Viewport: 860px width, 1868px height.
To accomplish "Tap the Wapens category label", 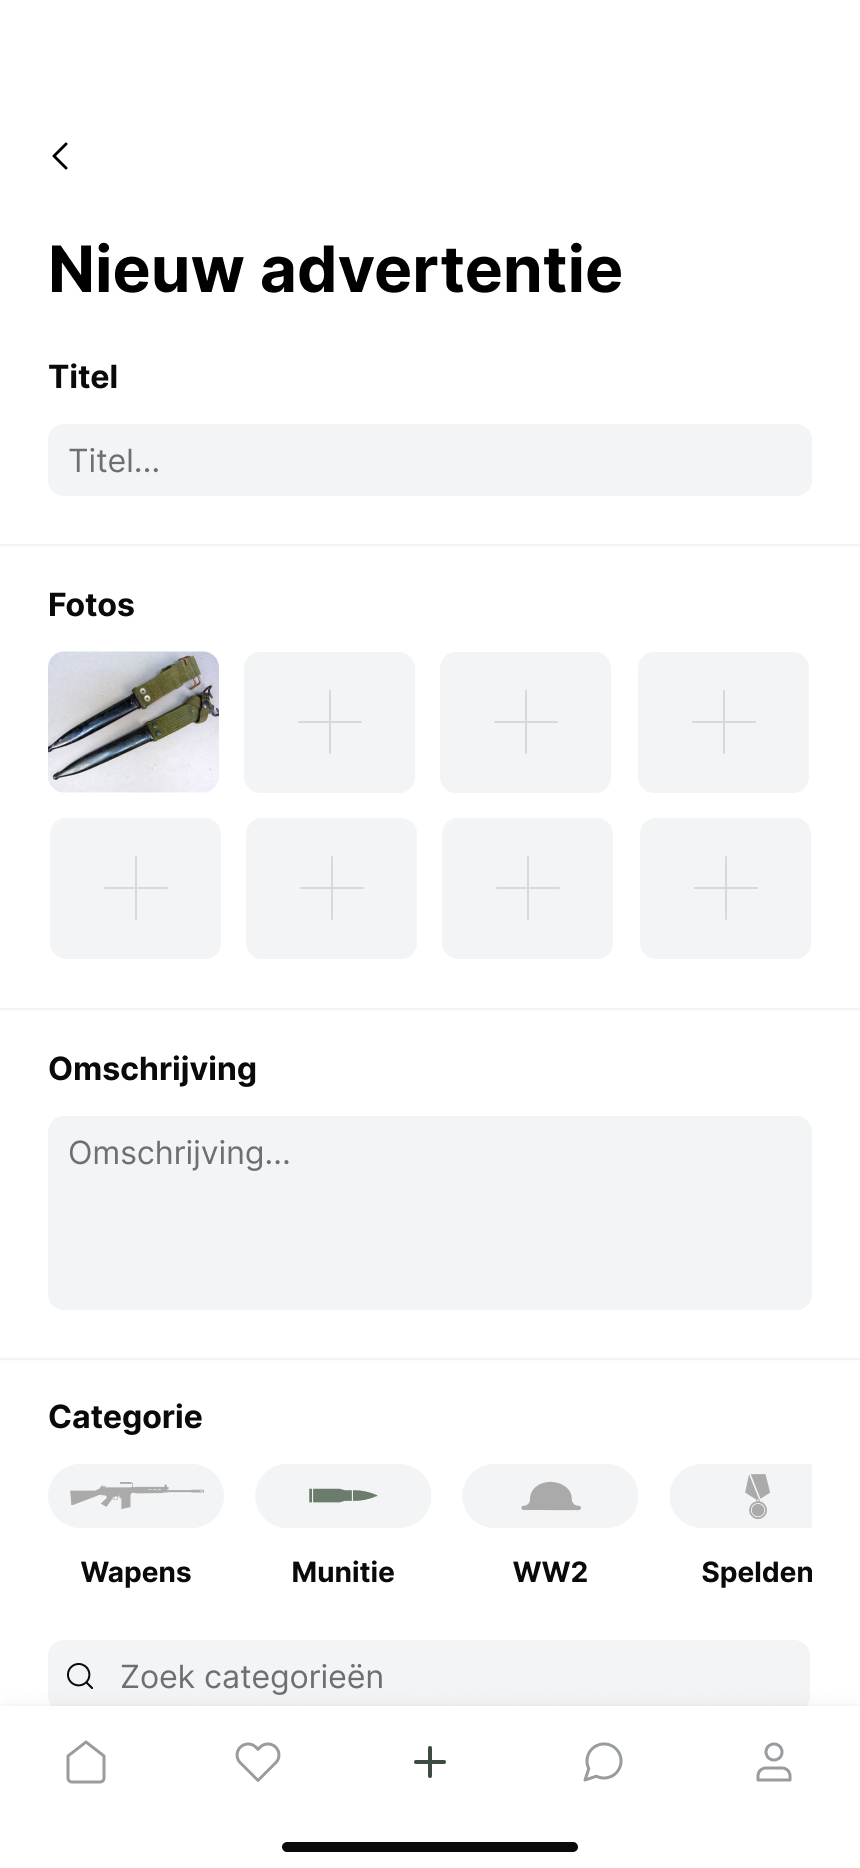I will click(x=136, y=1572).
